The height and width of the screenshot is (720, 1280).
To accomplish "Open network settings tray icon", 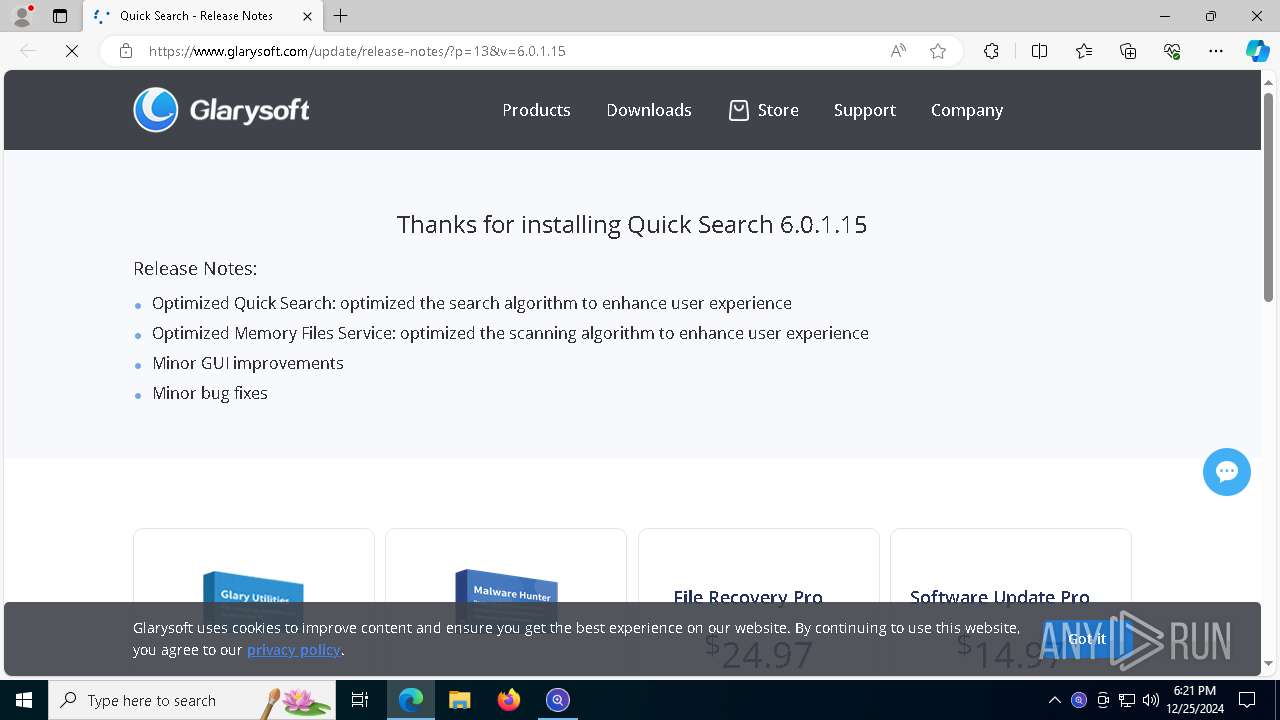I will (1127, 700).
